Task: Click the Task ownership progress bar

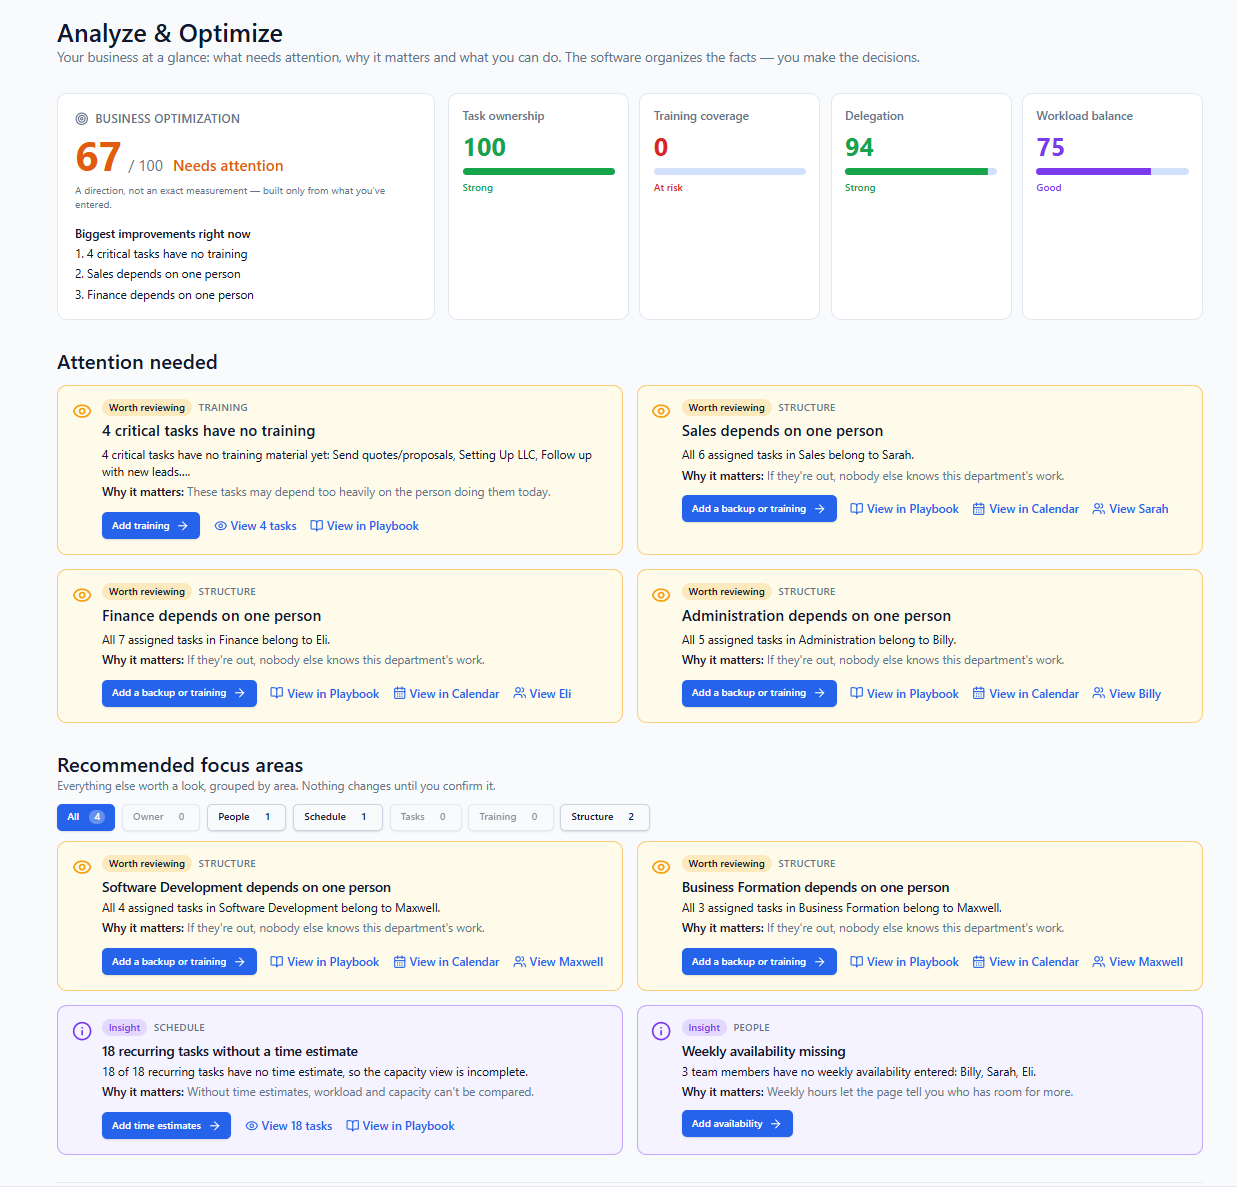Action: pyautogui.click(x=539, y=172)
